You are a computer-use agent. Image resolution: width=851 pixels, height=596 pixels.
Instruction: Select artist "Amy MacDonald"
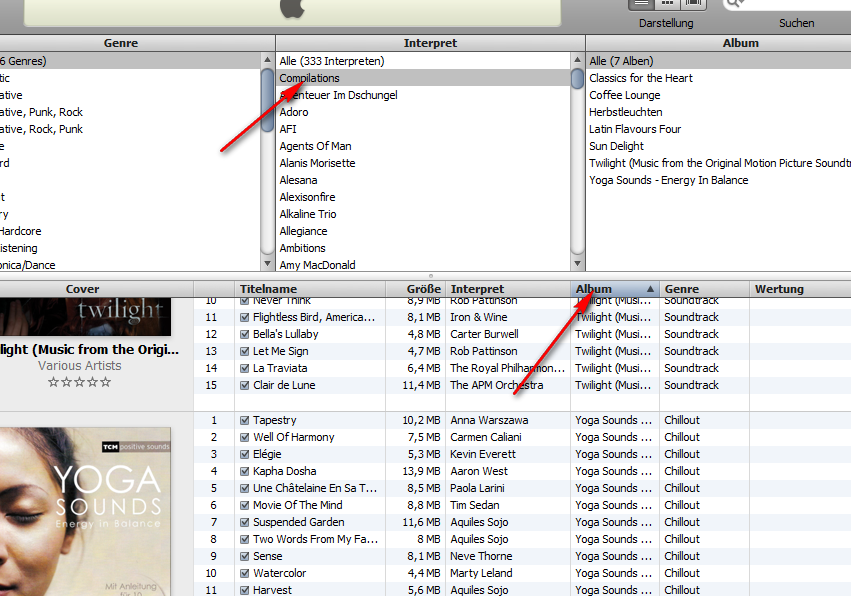(423, 265)
